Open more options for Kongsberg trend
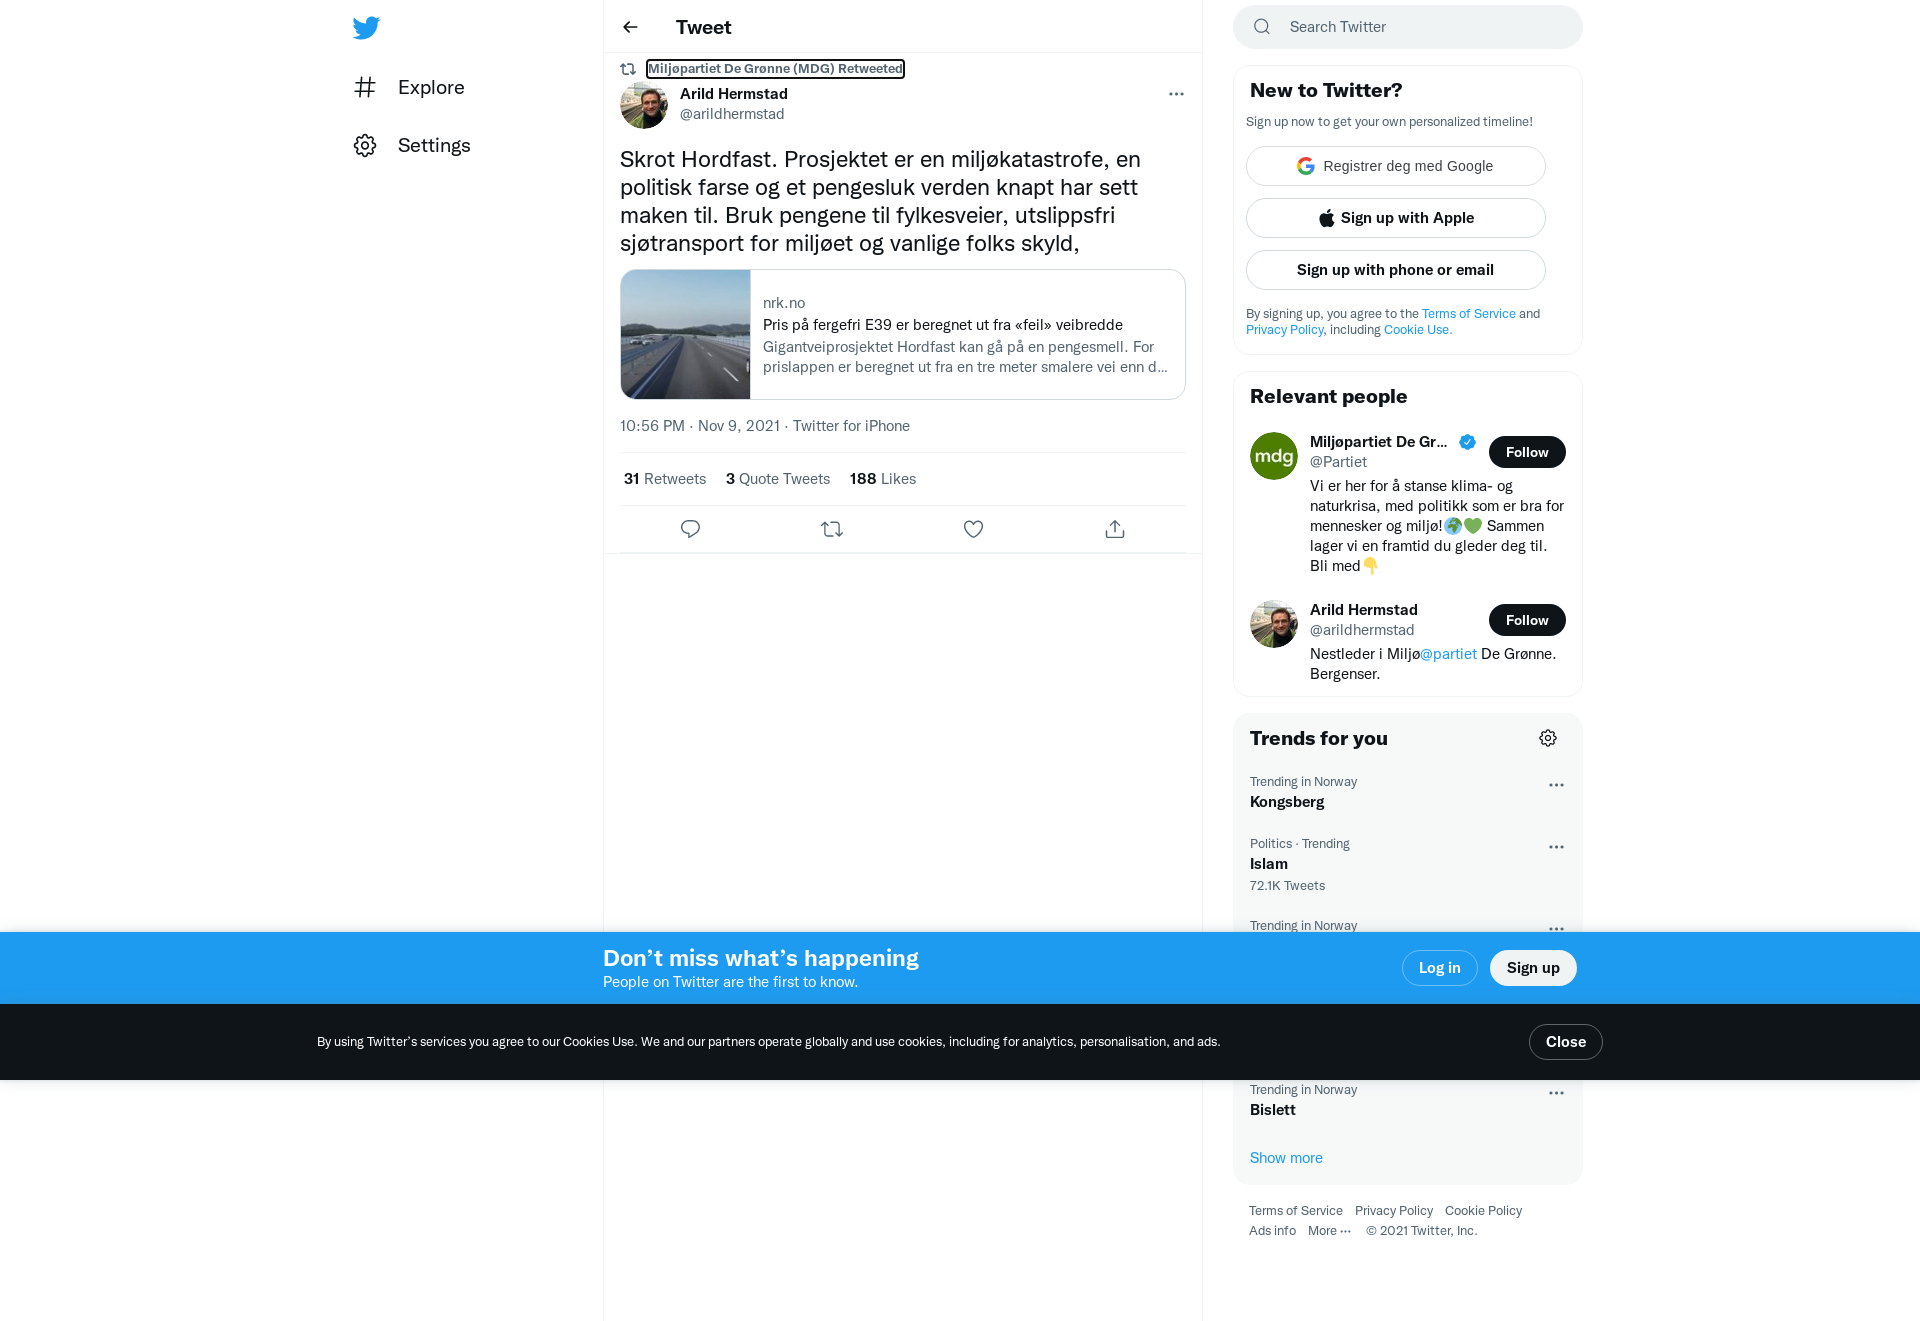 pyautogui.click(x=1556, y=785)
